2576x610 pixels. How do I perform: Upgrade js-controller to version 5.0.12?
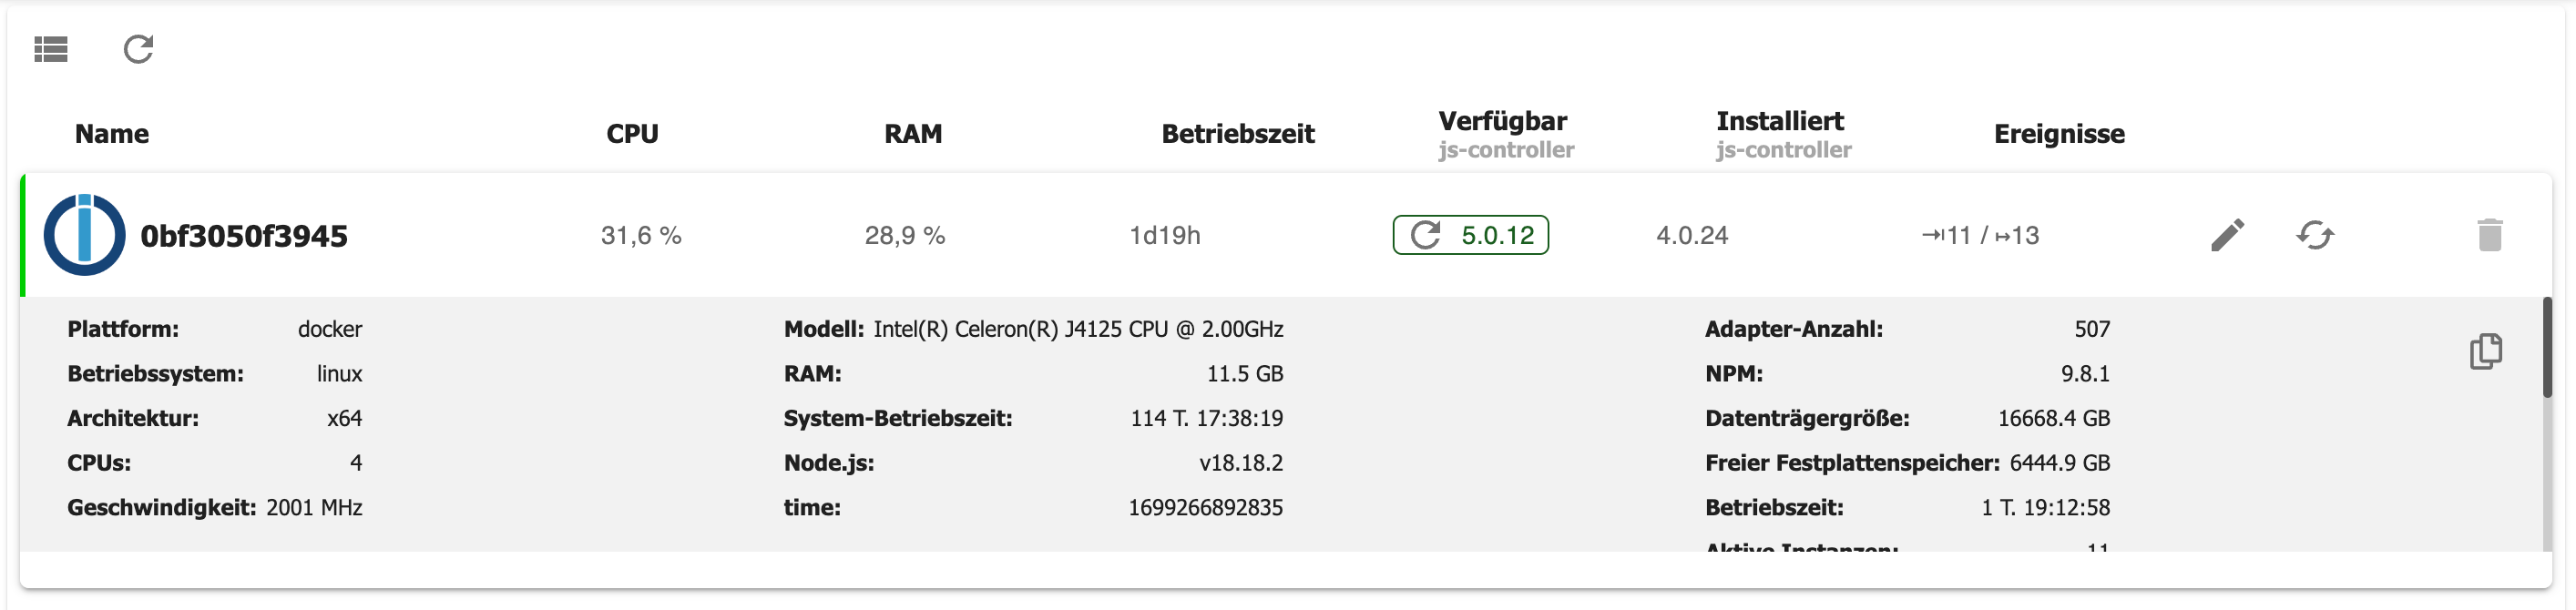pos(1471,236)
